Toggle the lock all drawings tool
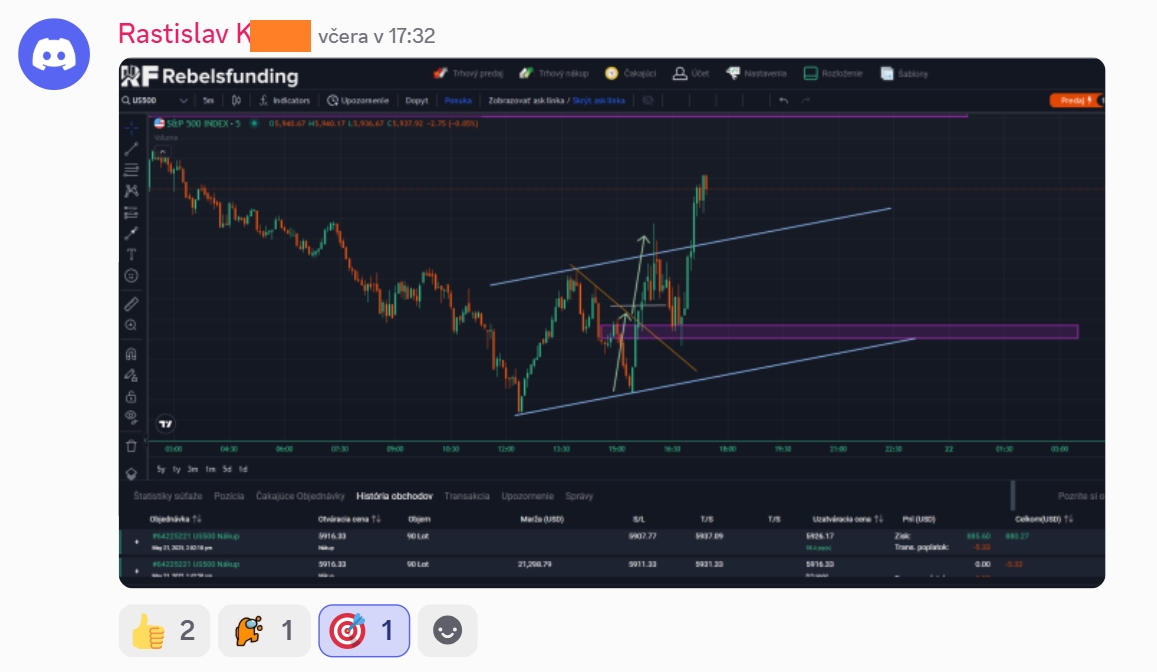 [x=131, y=397]
